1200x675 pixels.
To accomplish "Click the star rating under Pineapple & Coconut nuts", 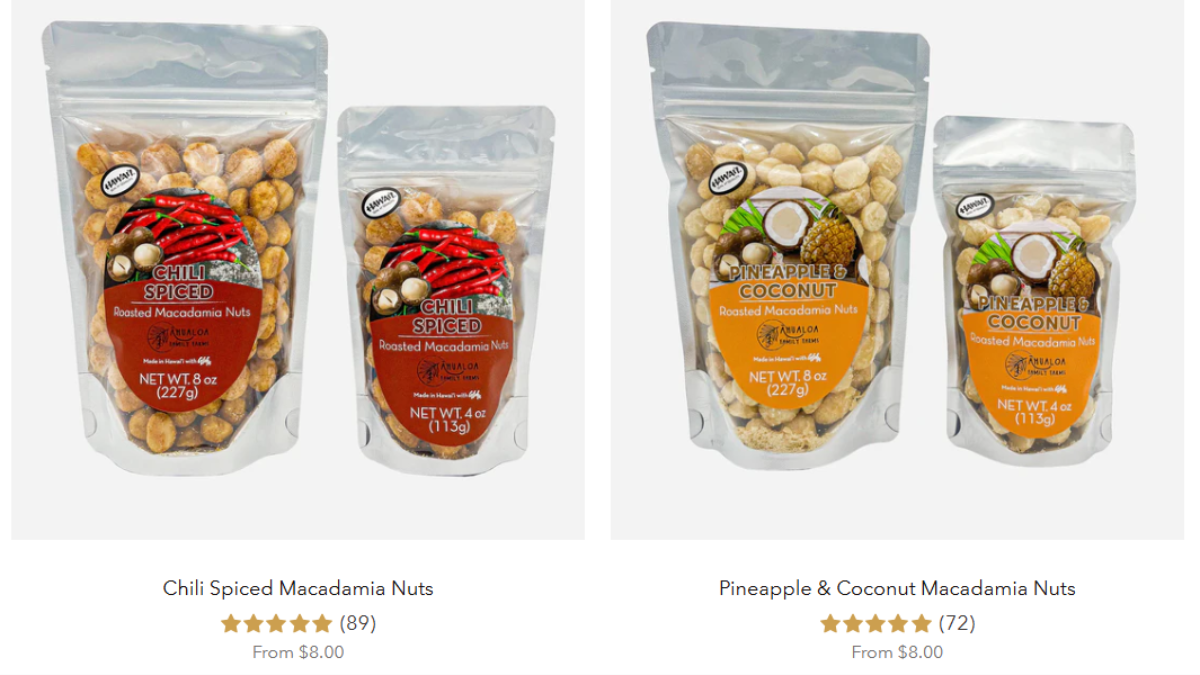I will pos(876,624).
